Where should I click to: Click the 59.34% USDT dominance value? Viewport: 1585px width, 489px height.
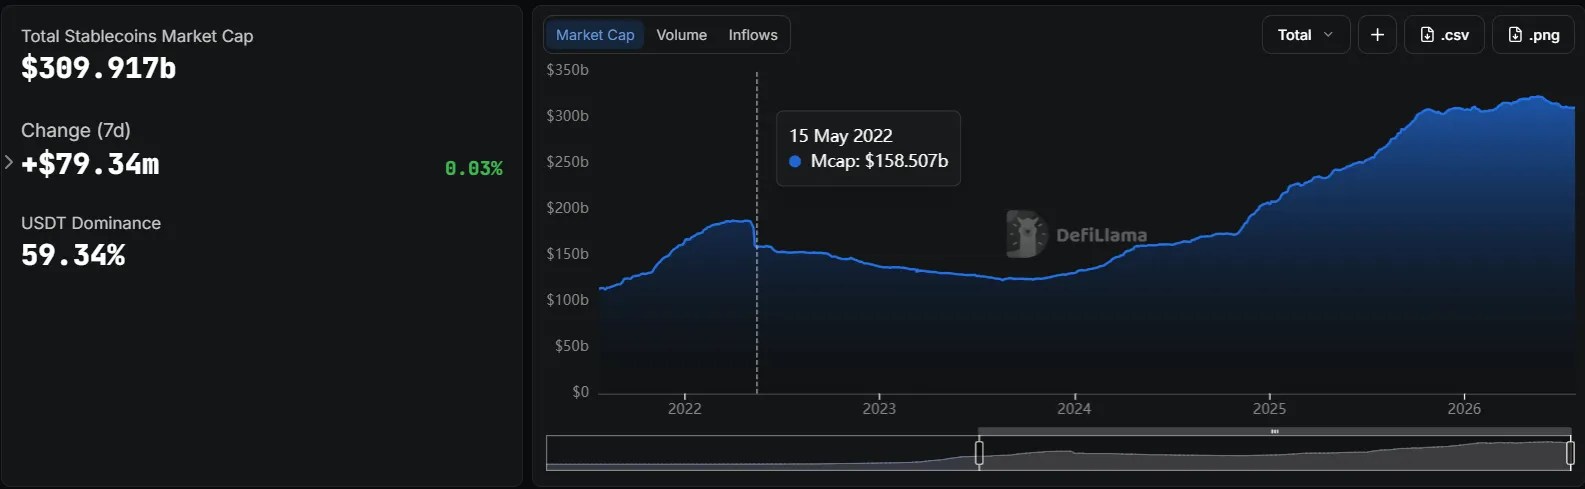(x=73, y=255)
